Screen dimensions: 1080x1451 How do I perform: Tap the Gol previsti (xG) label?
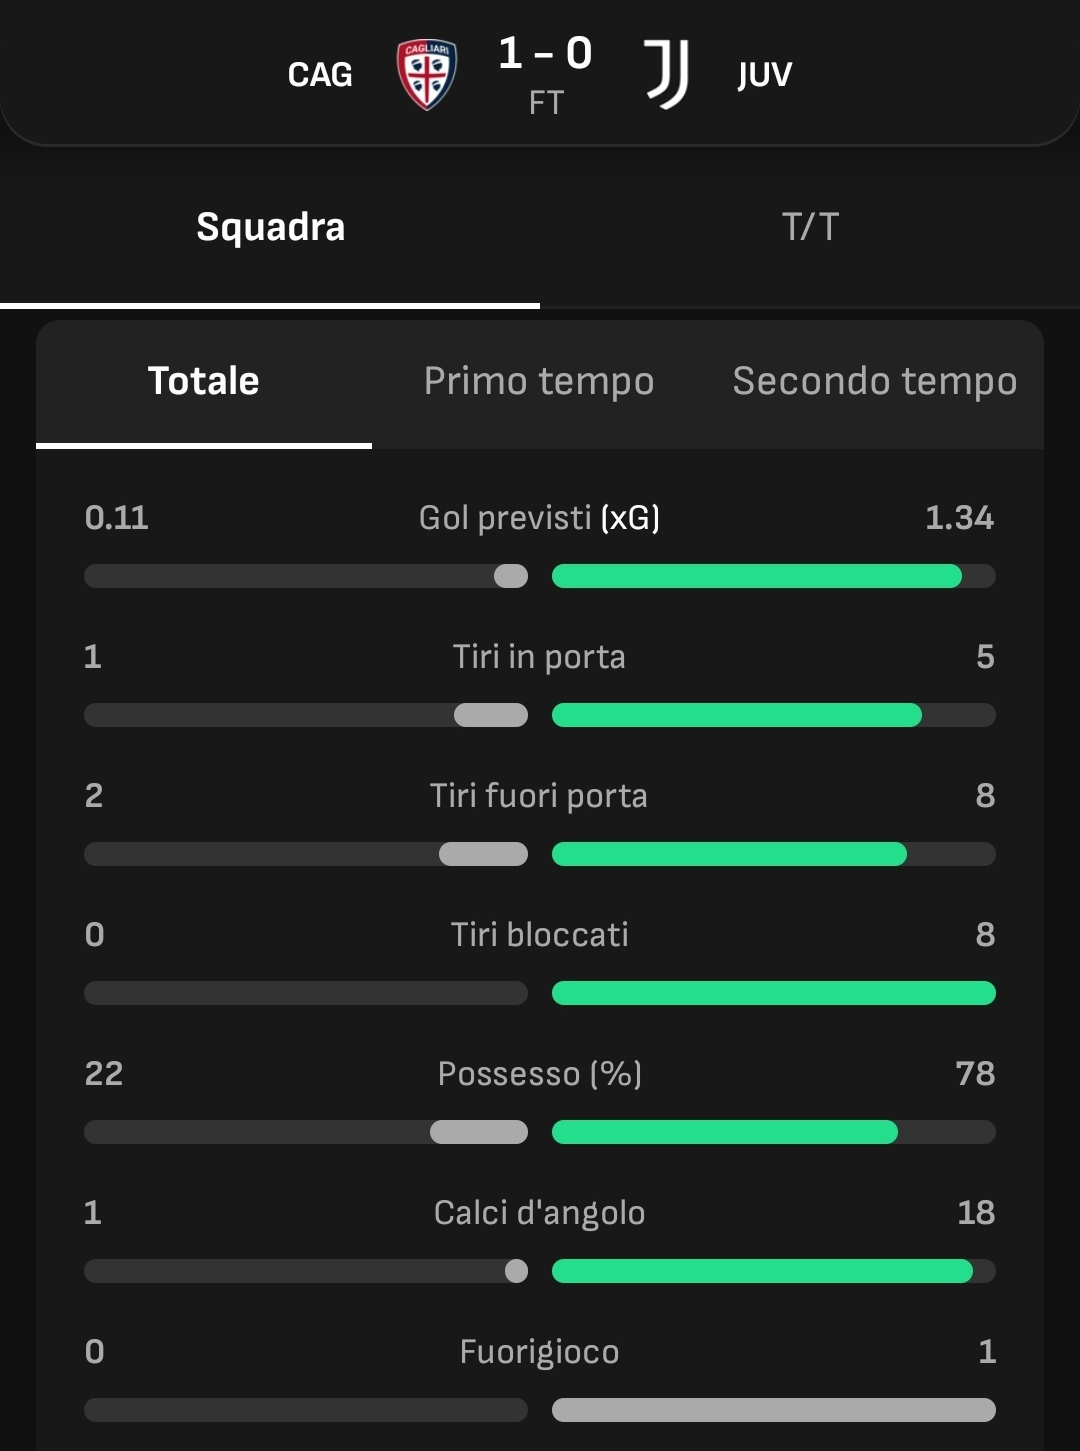539,518
